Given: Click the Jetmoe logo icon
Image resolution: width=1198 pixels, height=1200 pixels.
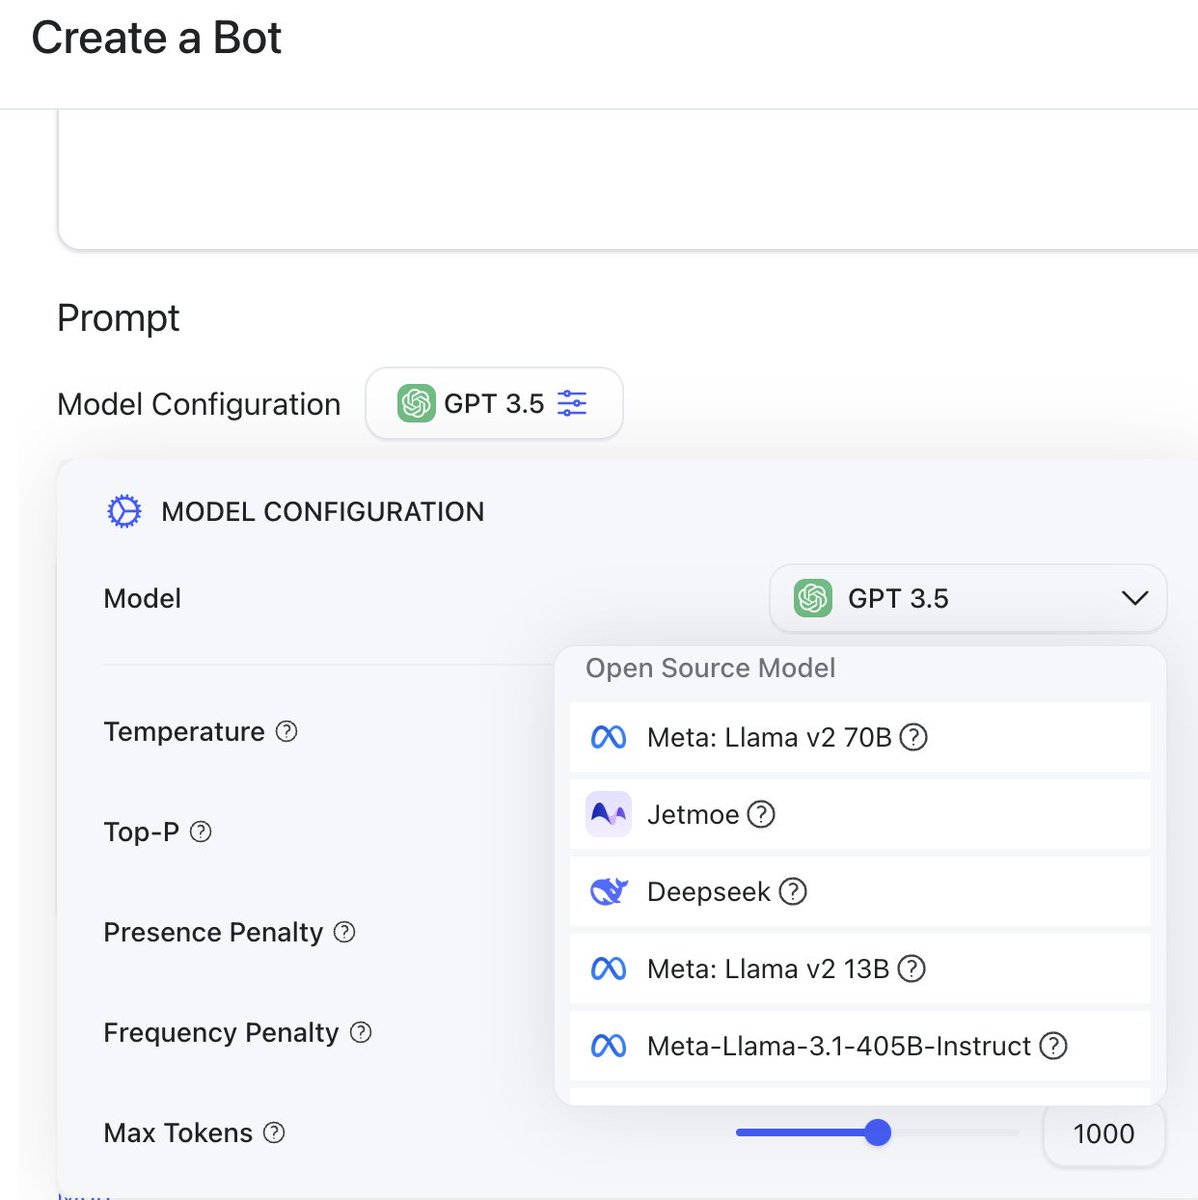Looking at the screenshot, I should (608, 814).
